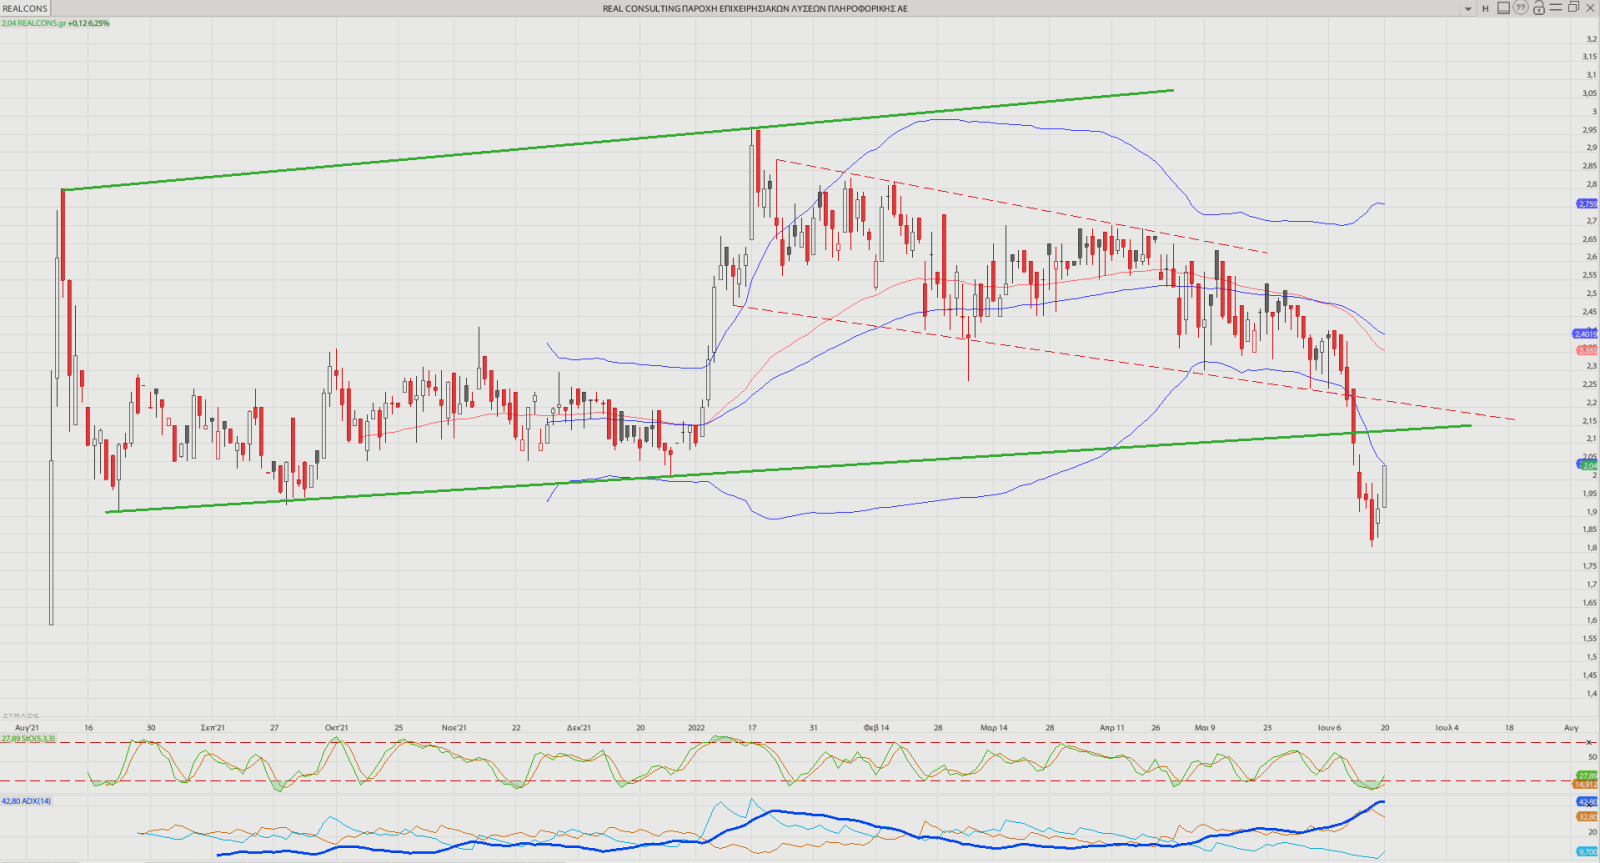This screenshot has width=1600, height=863.
Task: Click the Δεκ'21 date axis label
Action: point(579,728)
